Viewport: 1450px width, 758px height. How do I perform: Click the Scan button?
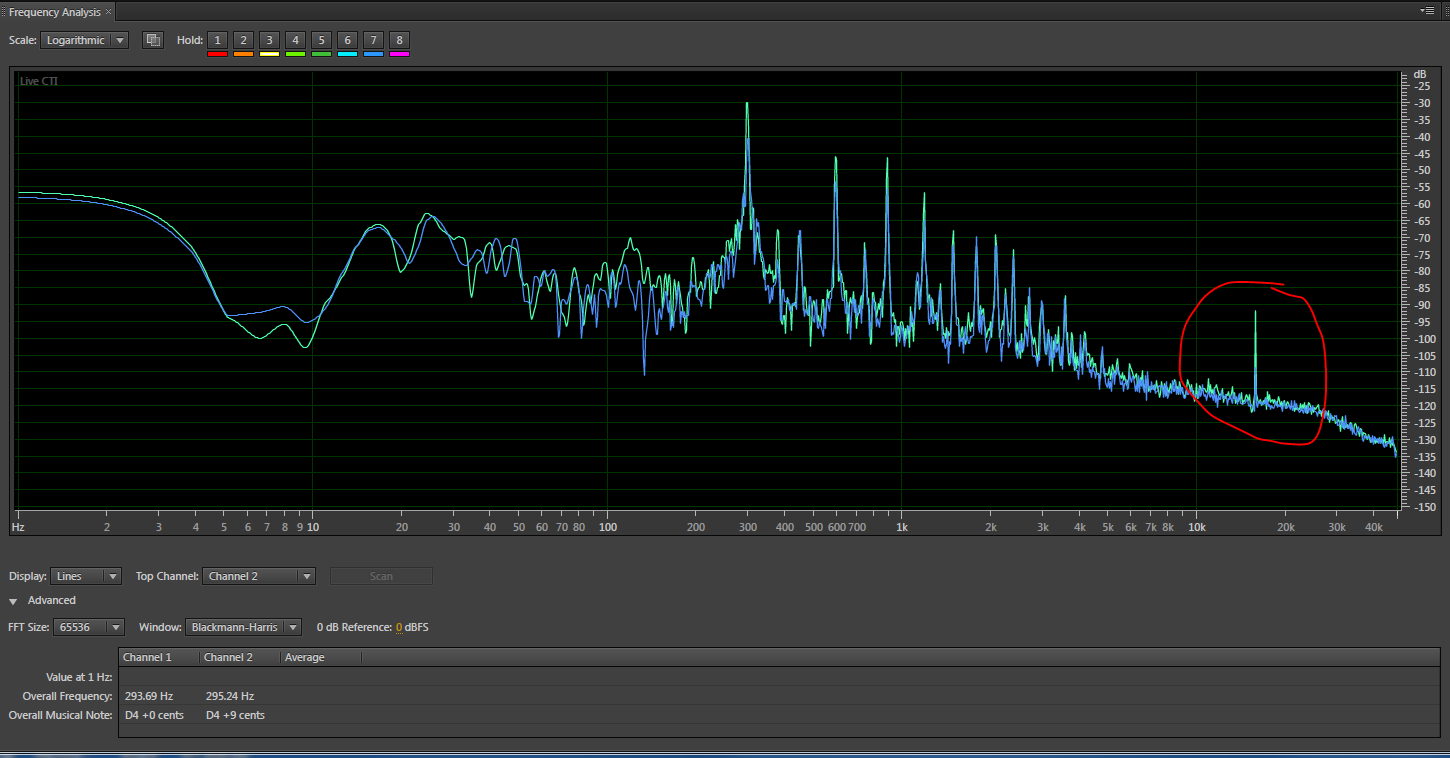381,576
